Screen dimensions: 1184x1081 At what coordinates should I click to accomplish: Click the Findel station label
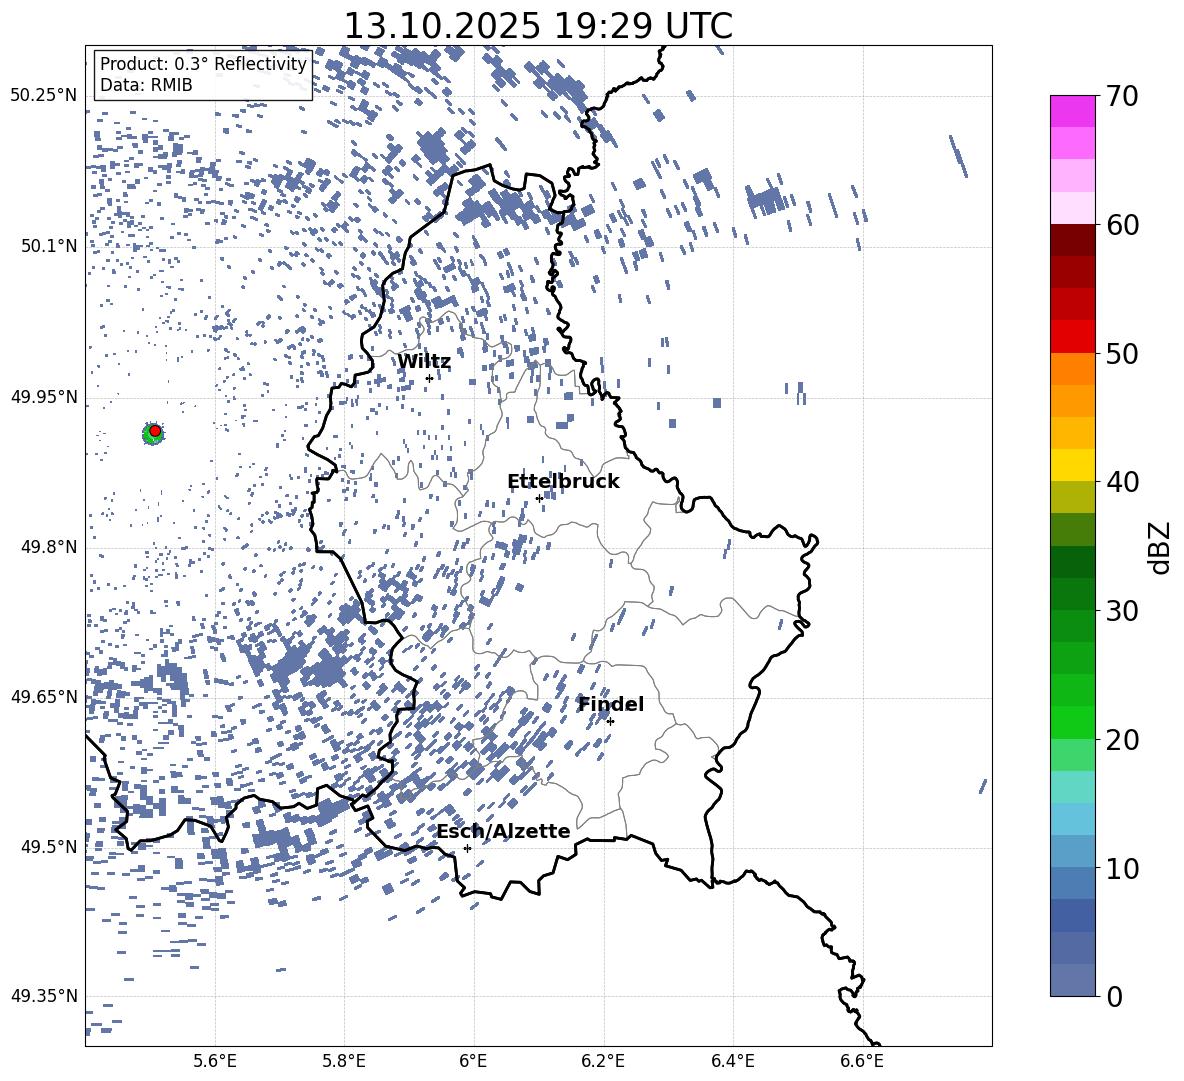611,704
